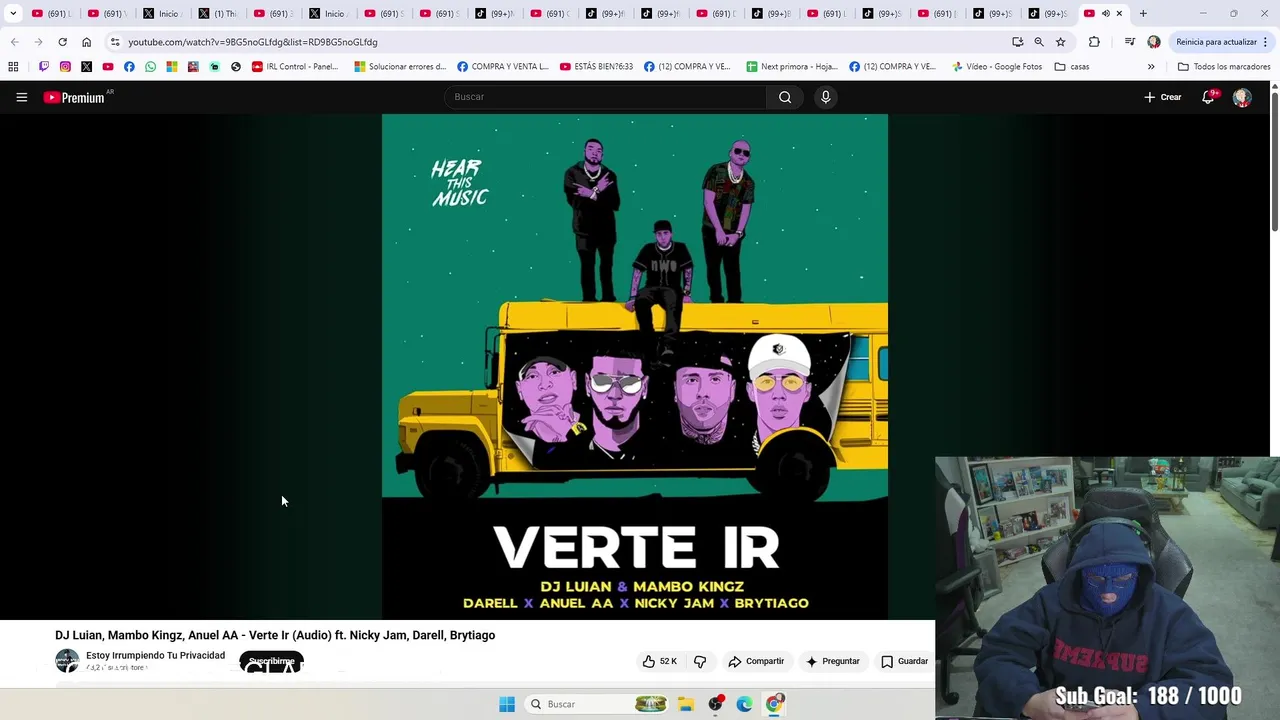1280x720 pixels.
Task: Open the Solucionar errores bookmark
Action: click(400, 67)
